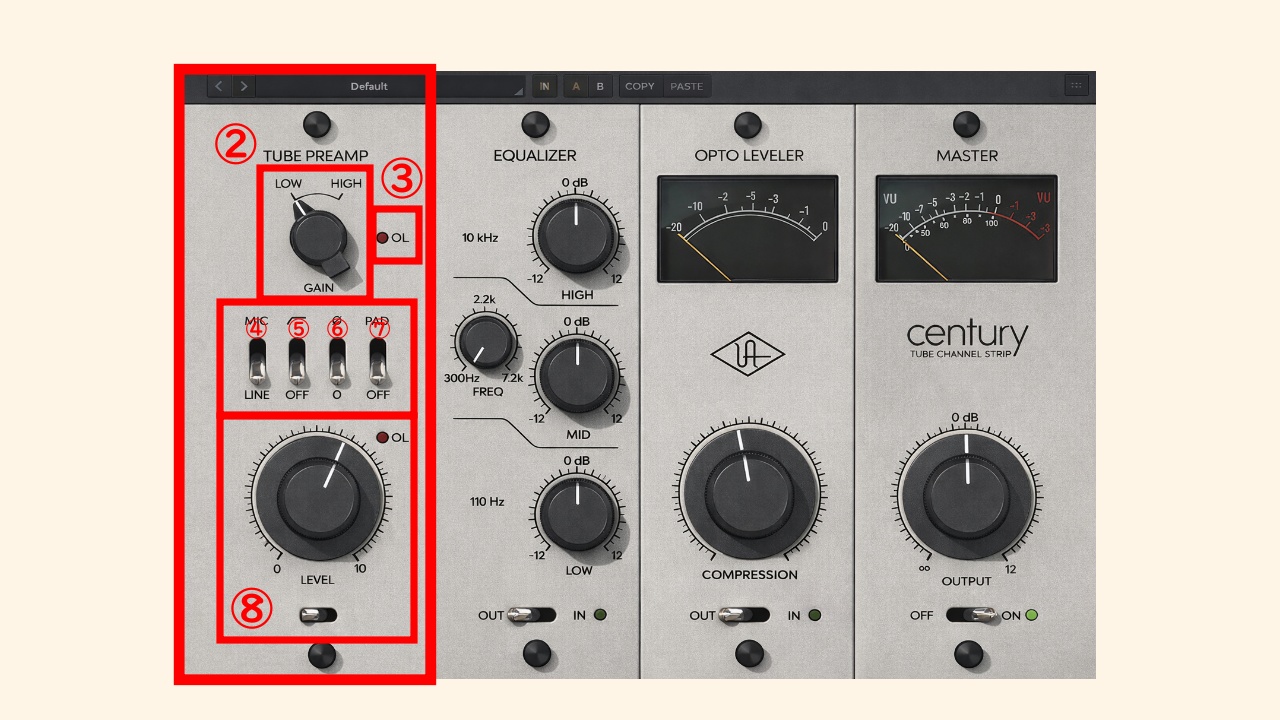Toggle the PAD switch
Image resolution: width=1280 pixels, height=720 pixels.
[x=377, y=361]
